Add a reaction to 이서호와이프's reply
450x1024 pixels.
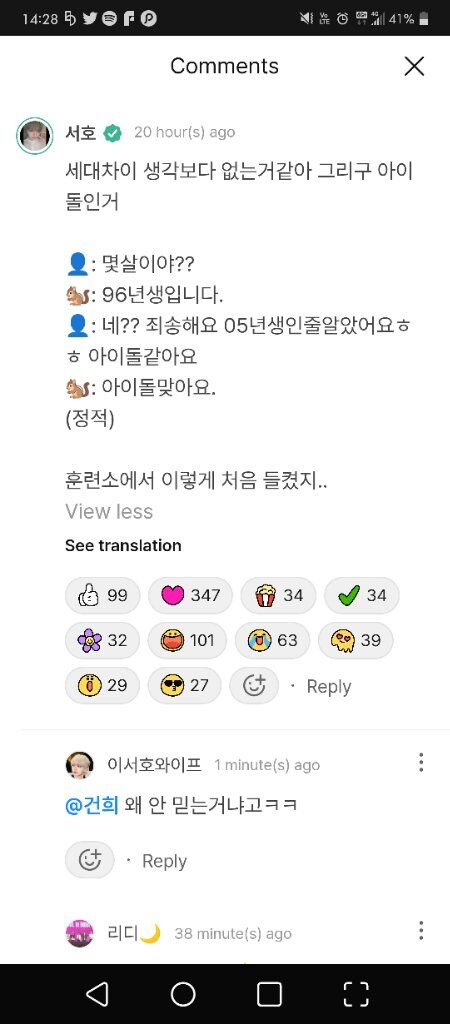[89, 860]
